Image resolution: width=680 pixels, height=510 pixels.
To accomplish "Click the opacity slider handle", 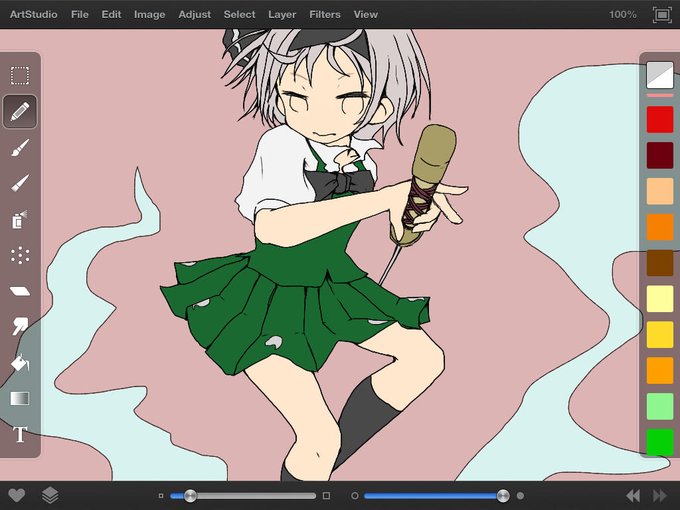I will 503,496.
